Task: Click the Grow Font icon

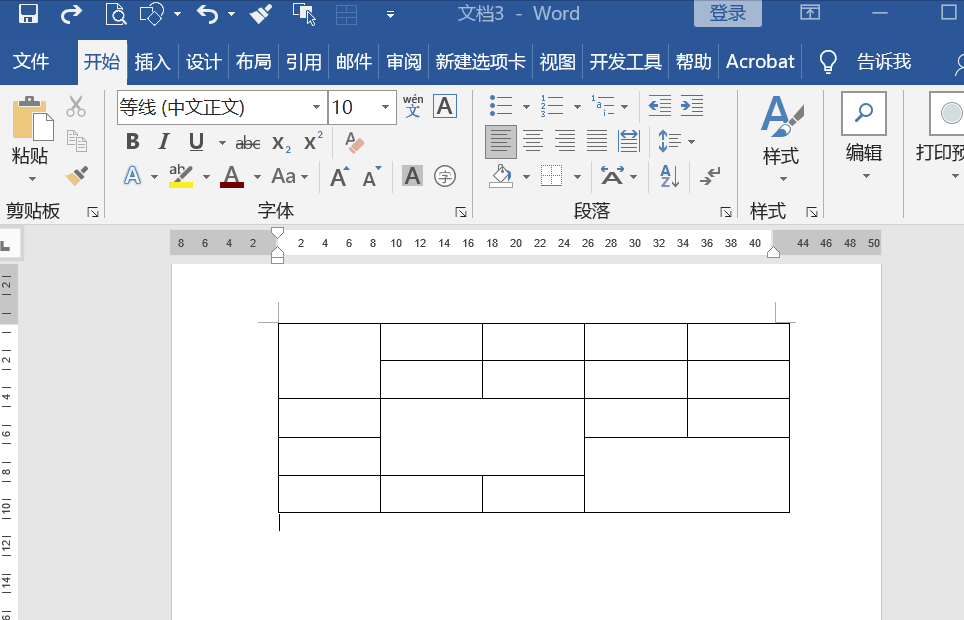Action: click(339, 177)
